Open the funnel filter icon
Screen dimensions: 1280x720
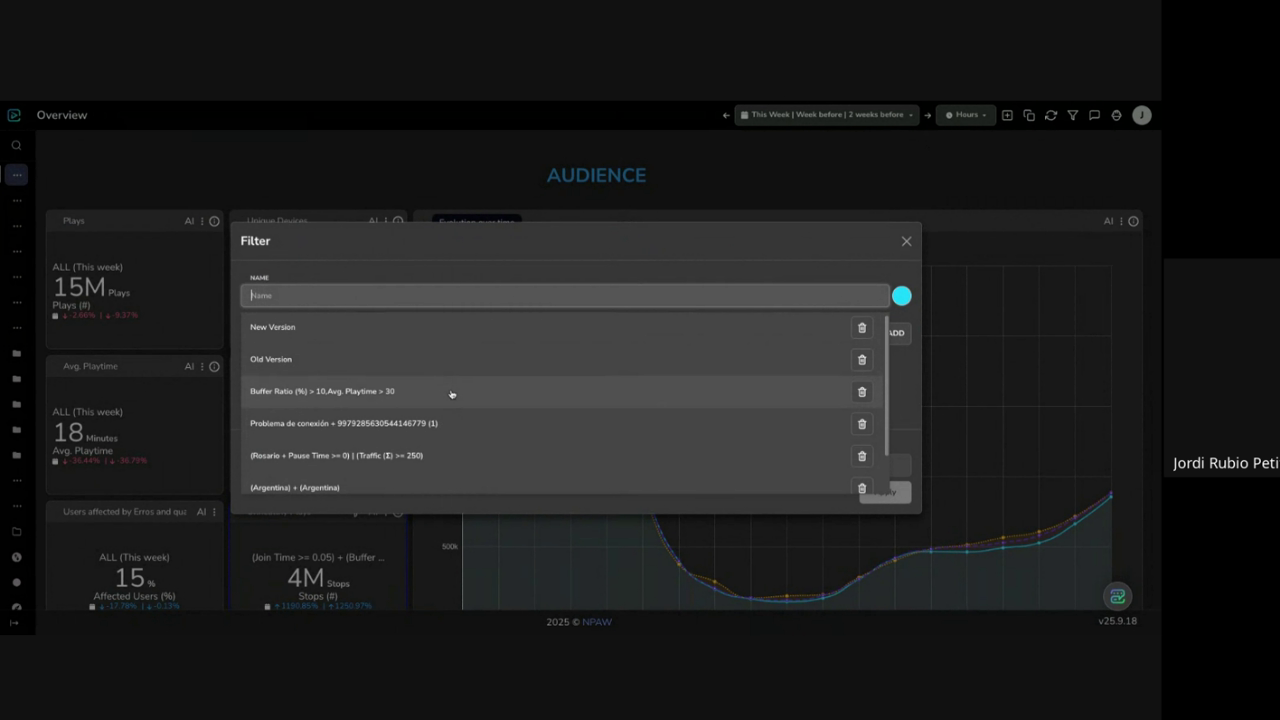[x=1073, y=115]
